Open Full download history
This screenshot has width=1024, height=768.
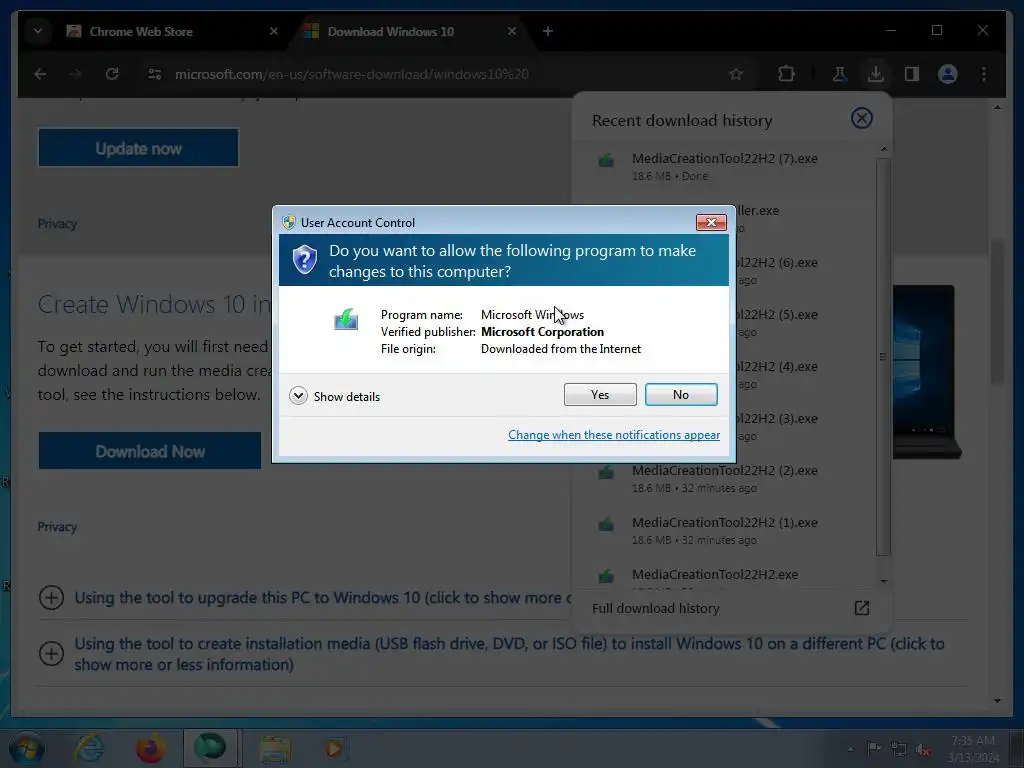pyautogui.click(x=655, y=608)
